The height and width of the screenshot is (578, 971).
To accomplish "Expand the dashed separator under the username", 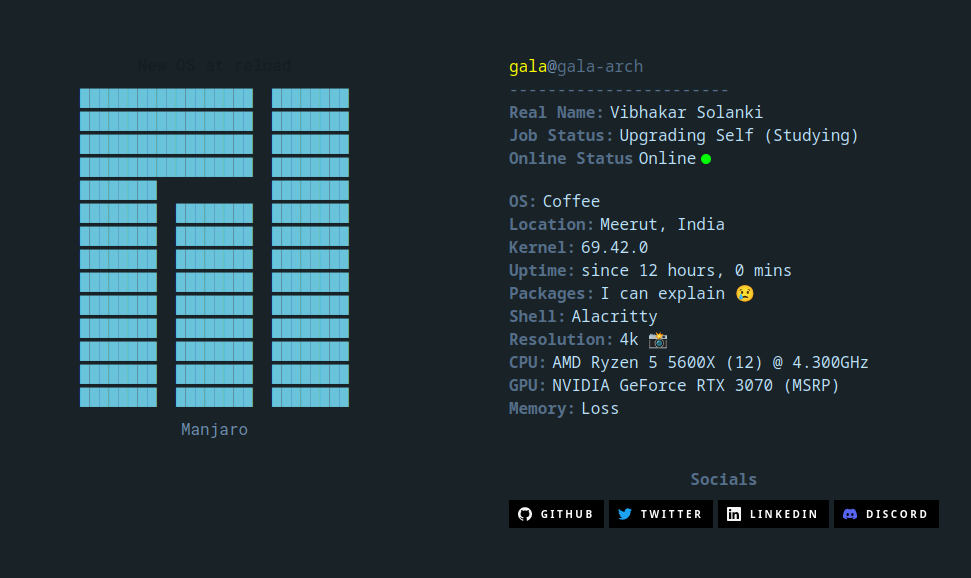I will click(616, 89).
